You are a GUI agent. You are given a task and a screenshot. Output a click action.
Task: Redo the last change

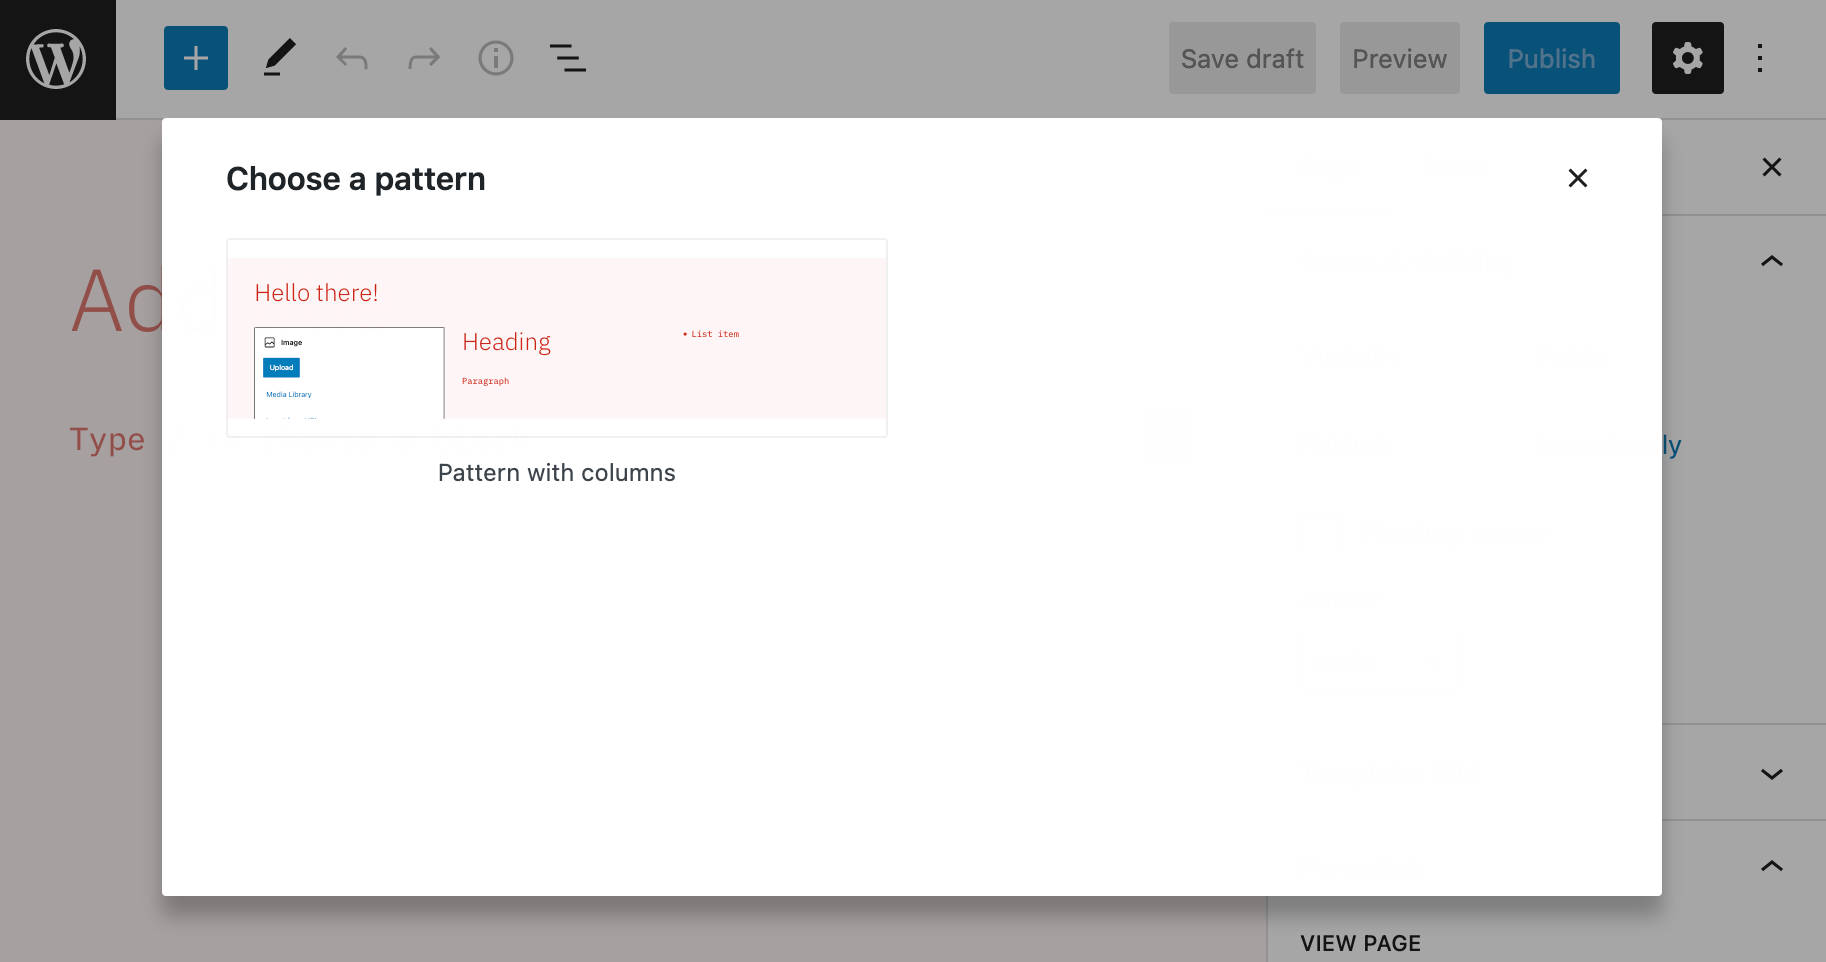tap(423, 58)
